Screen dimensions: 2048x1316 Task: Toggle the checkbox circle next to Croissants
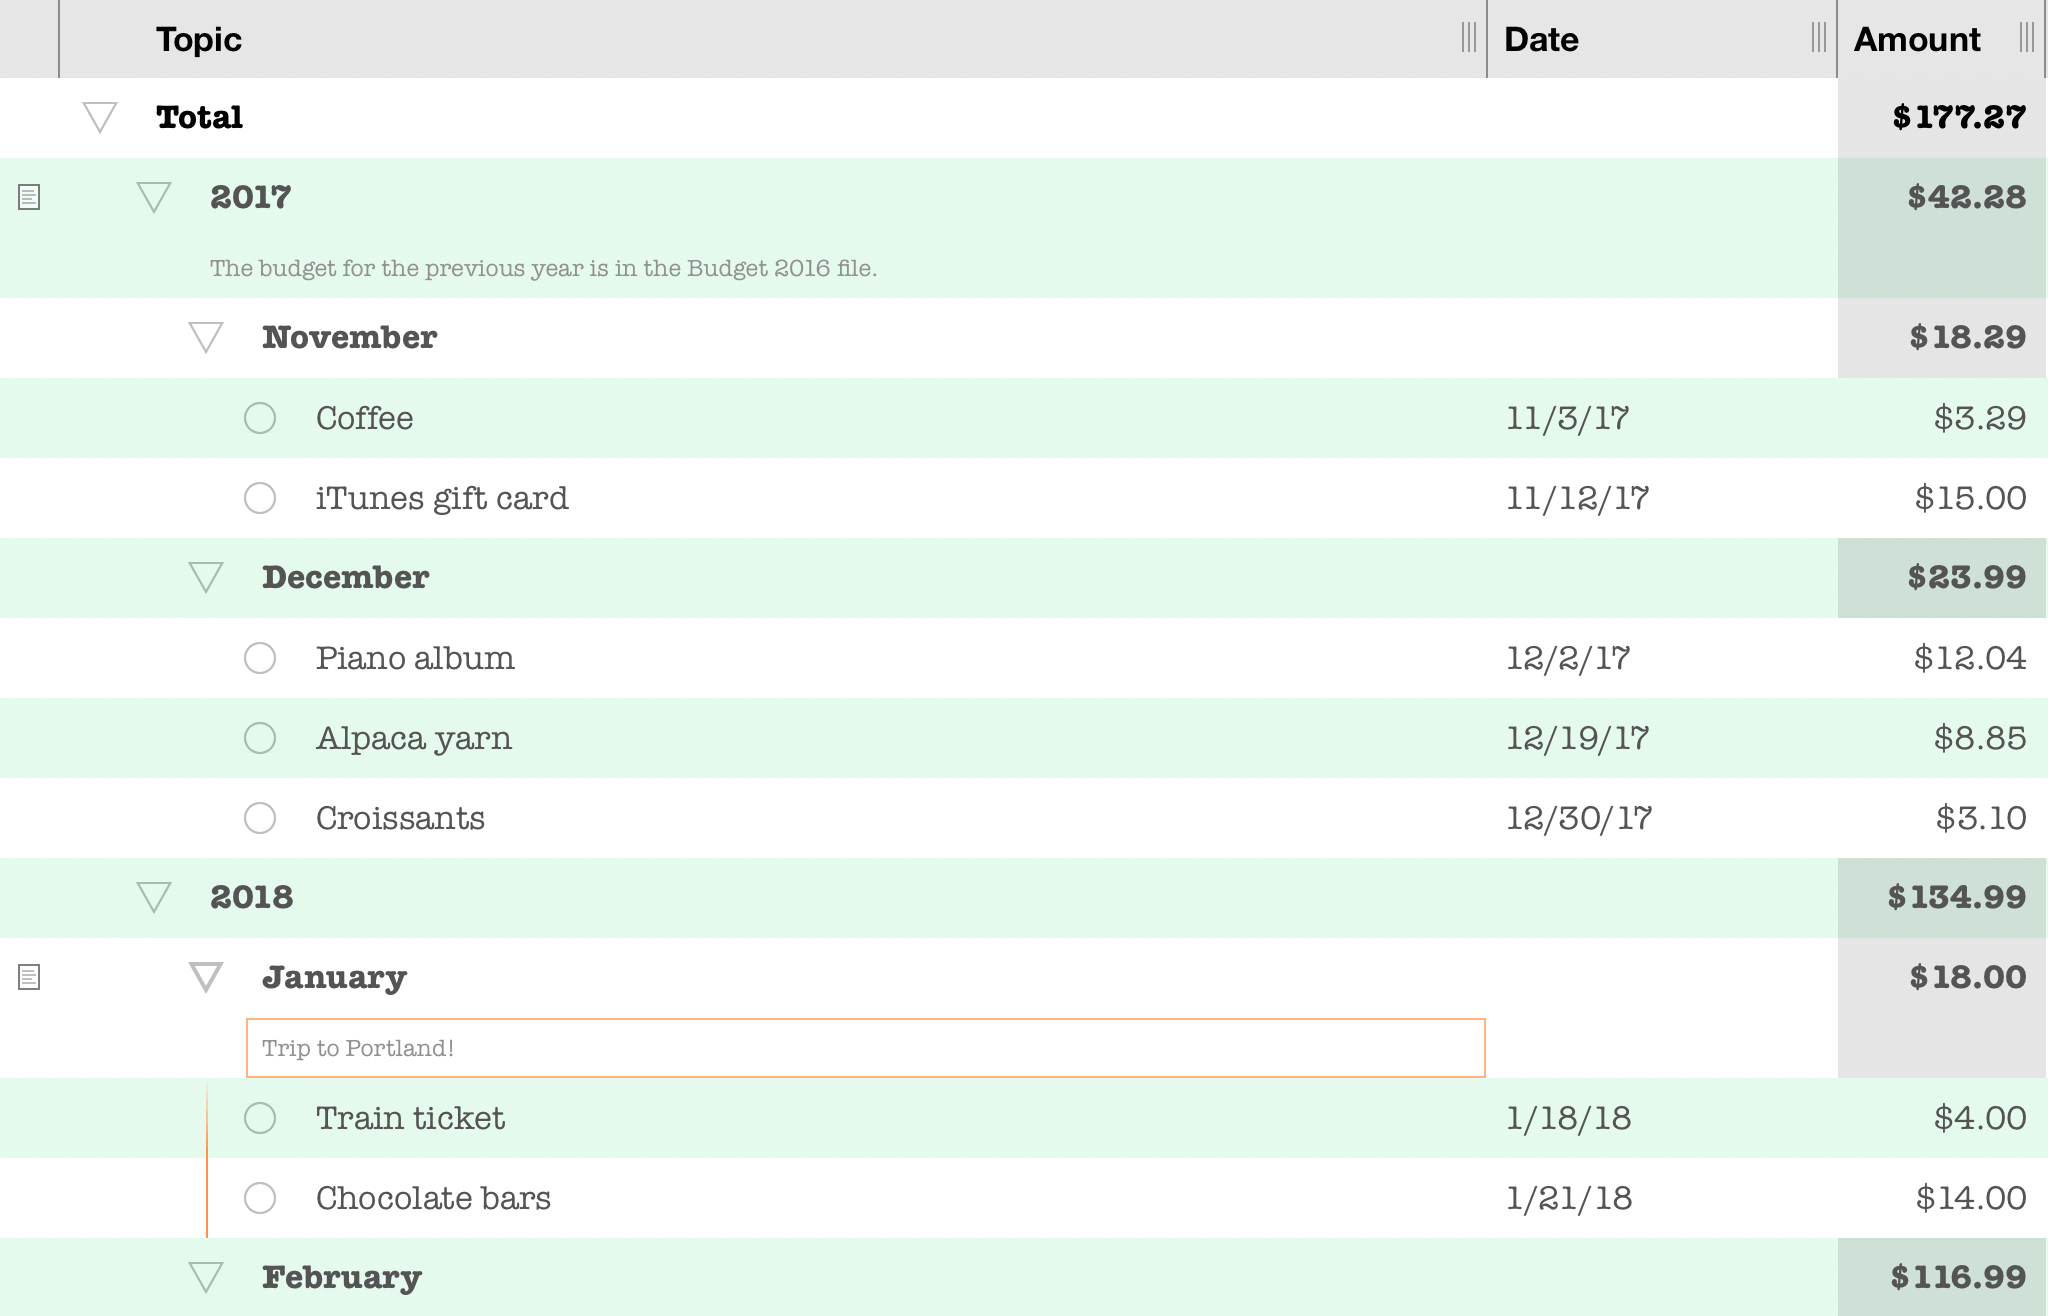pyautogui.click(x=263, y=816)
